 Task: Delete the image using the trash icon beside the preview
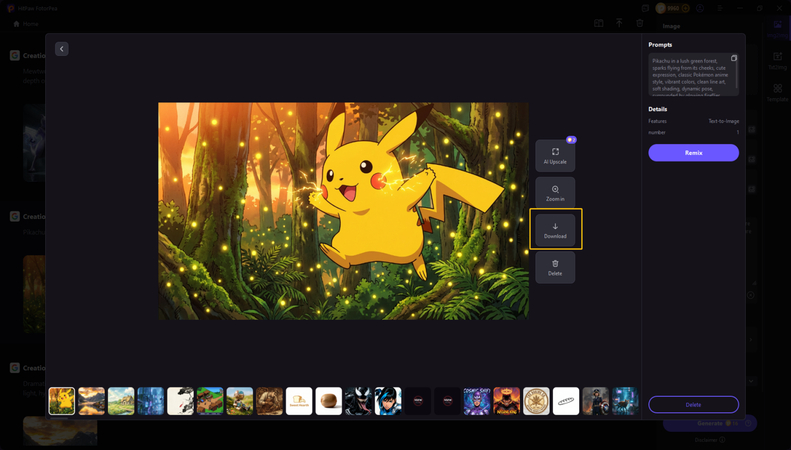555,267
